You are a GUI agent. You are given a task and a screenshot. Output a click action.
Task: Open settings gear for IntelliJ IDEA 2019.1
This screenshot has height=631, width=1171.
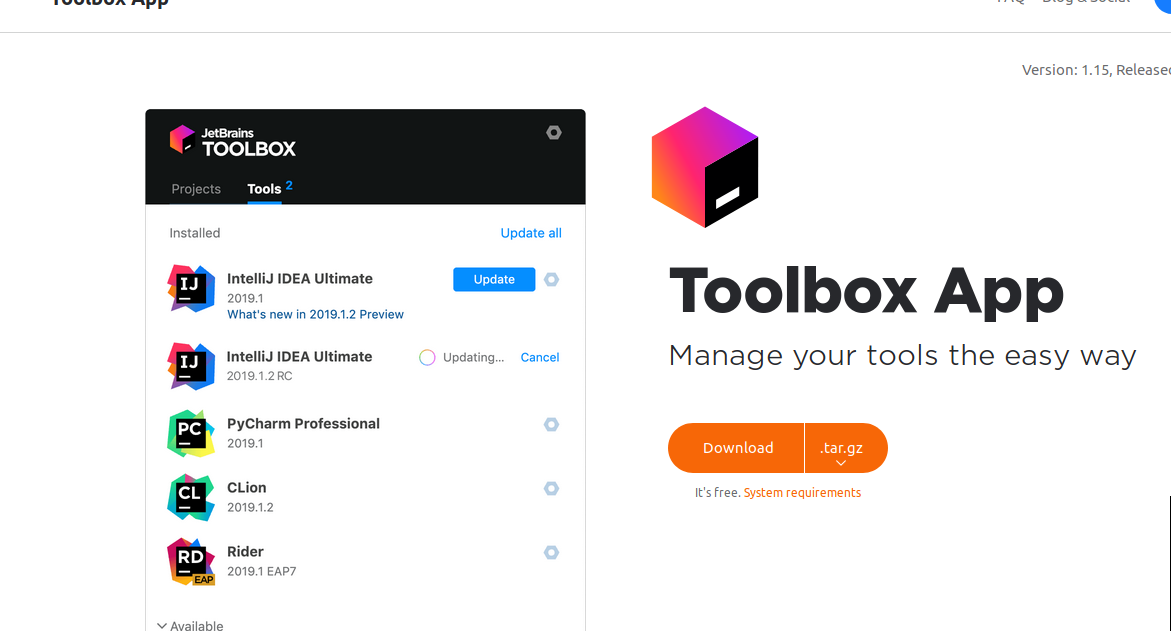tap(551, 279)
